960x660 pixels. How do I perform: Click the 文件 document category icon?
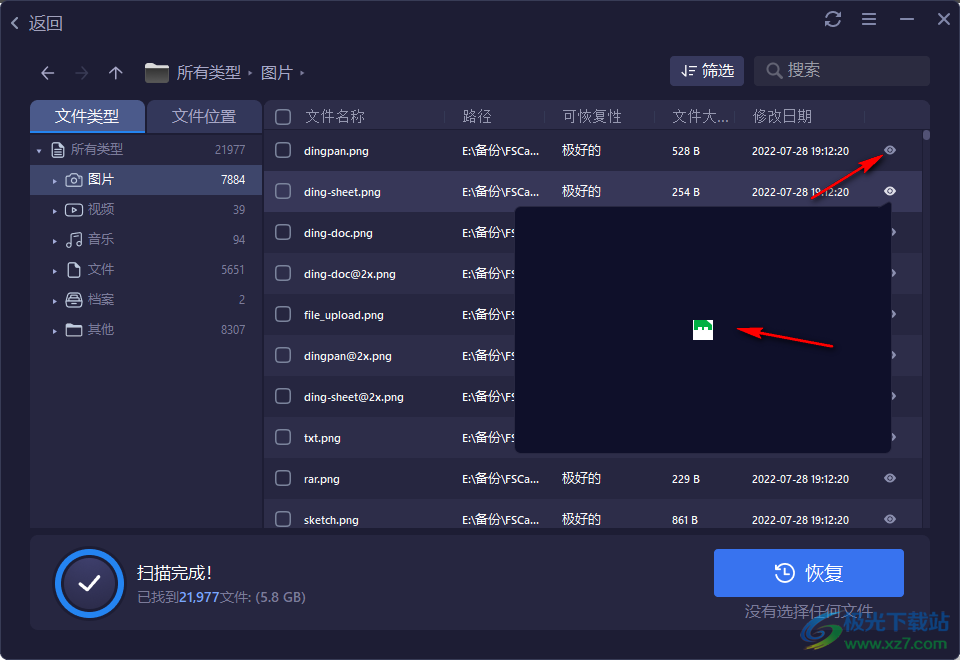tap(73, 269)
